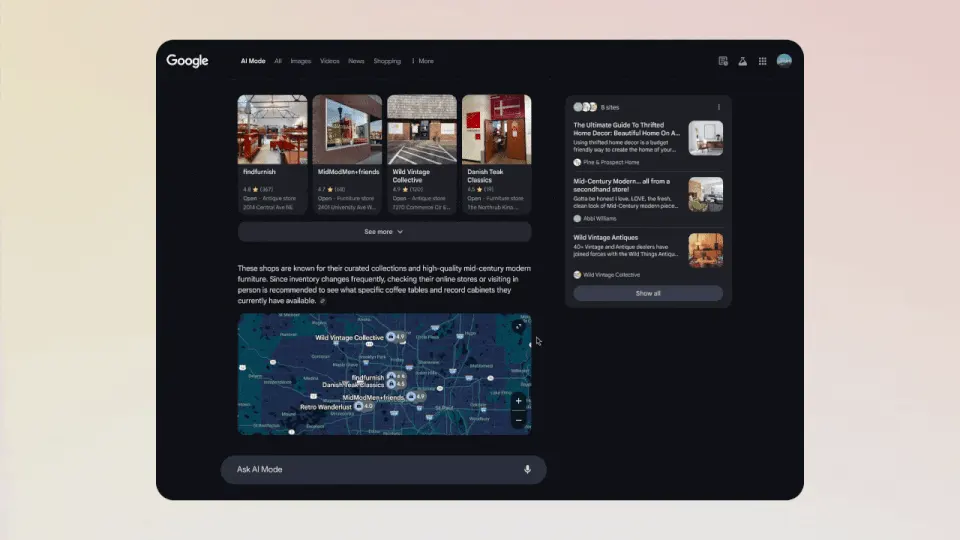Open the Wild Vintage Collective card photo
The width and height of the screenshot is (960, 540).
(422, 129)
